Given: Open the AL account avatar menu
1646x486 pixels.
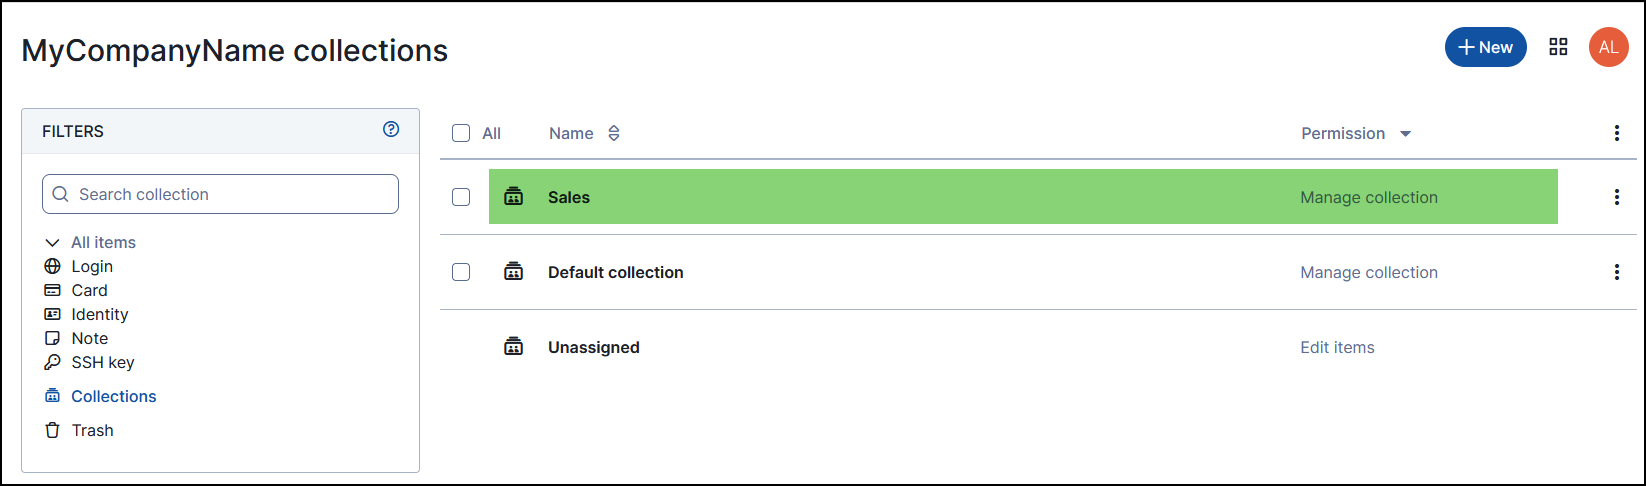Looking at the screenshot, I should pyautogui.click(x=1608, y=47).
